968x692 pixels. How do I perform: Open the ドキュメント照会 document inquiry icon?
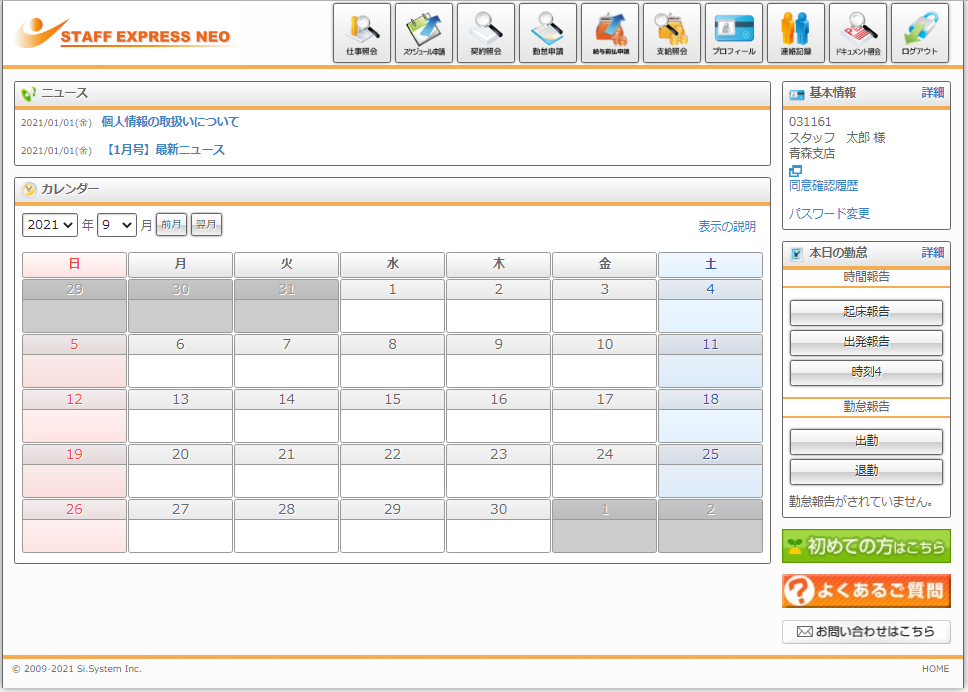pyautogui.click(x=857, y=32)
